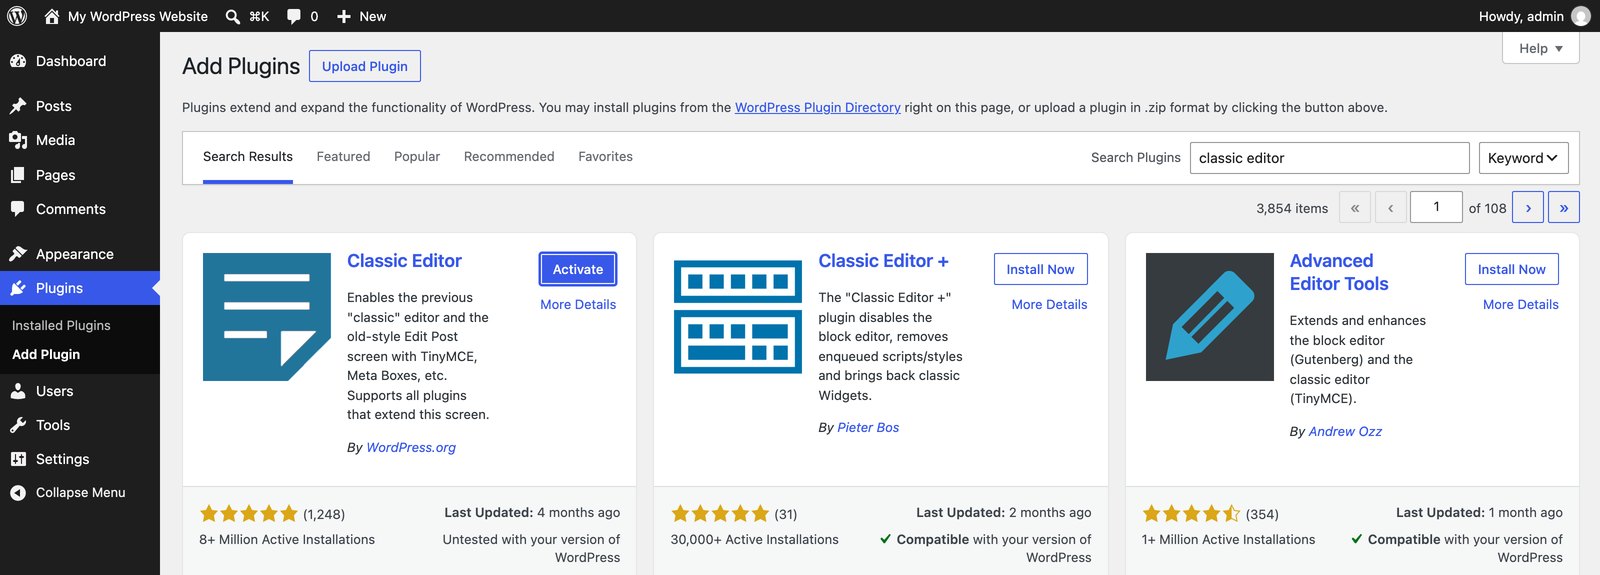1600x575 pixels.
Task: Open More Details for Classic Editor +
Action: pyautogui.click(x=1049, y=305)
